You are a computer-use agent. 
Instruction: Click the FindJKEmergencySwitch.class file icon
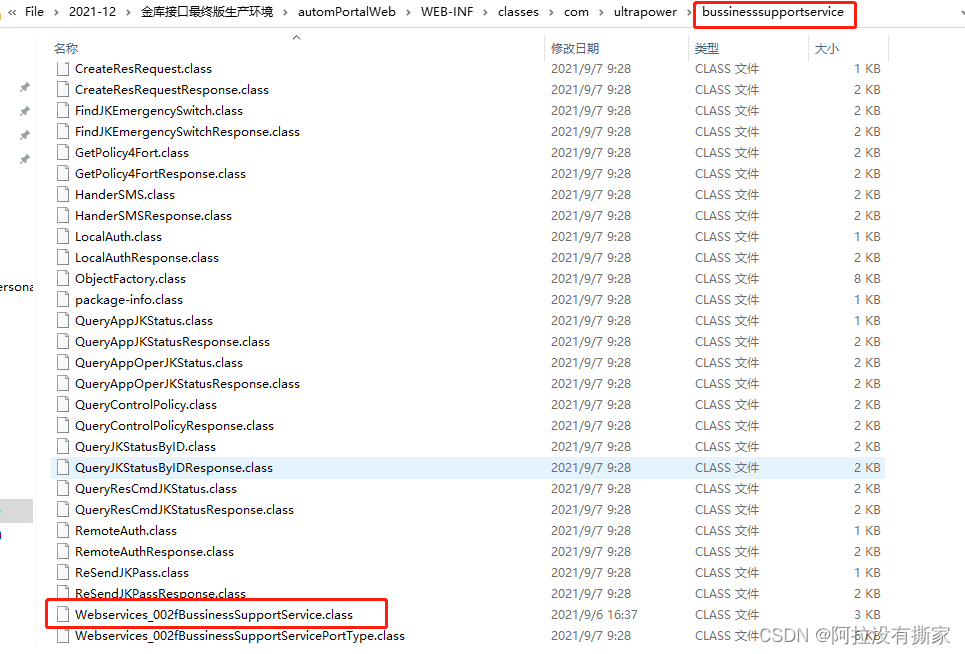pos(62,111)
